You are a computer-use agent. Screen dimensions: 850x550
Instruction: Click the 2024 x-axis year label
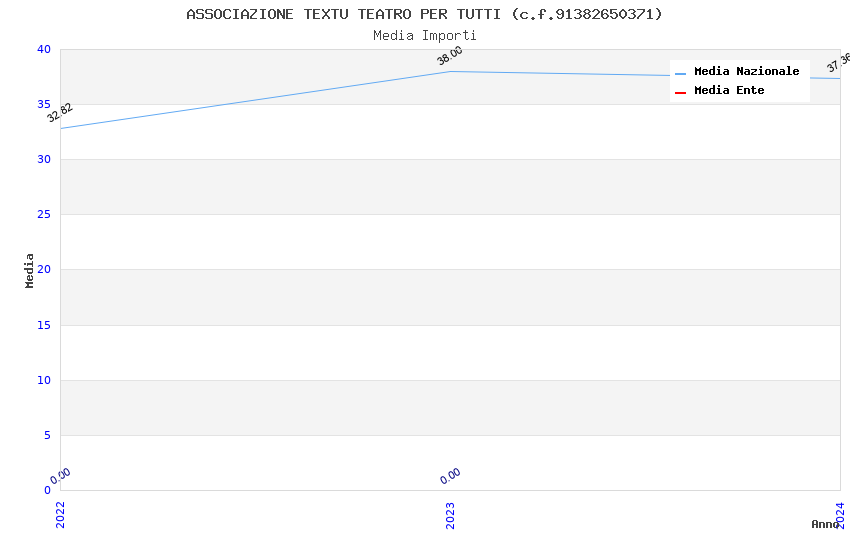(x=840, y=515)
